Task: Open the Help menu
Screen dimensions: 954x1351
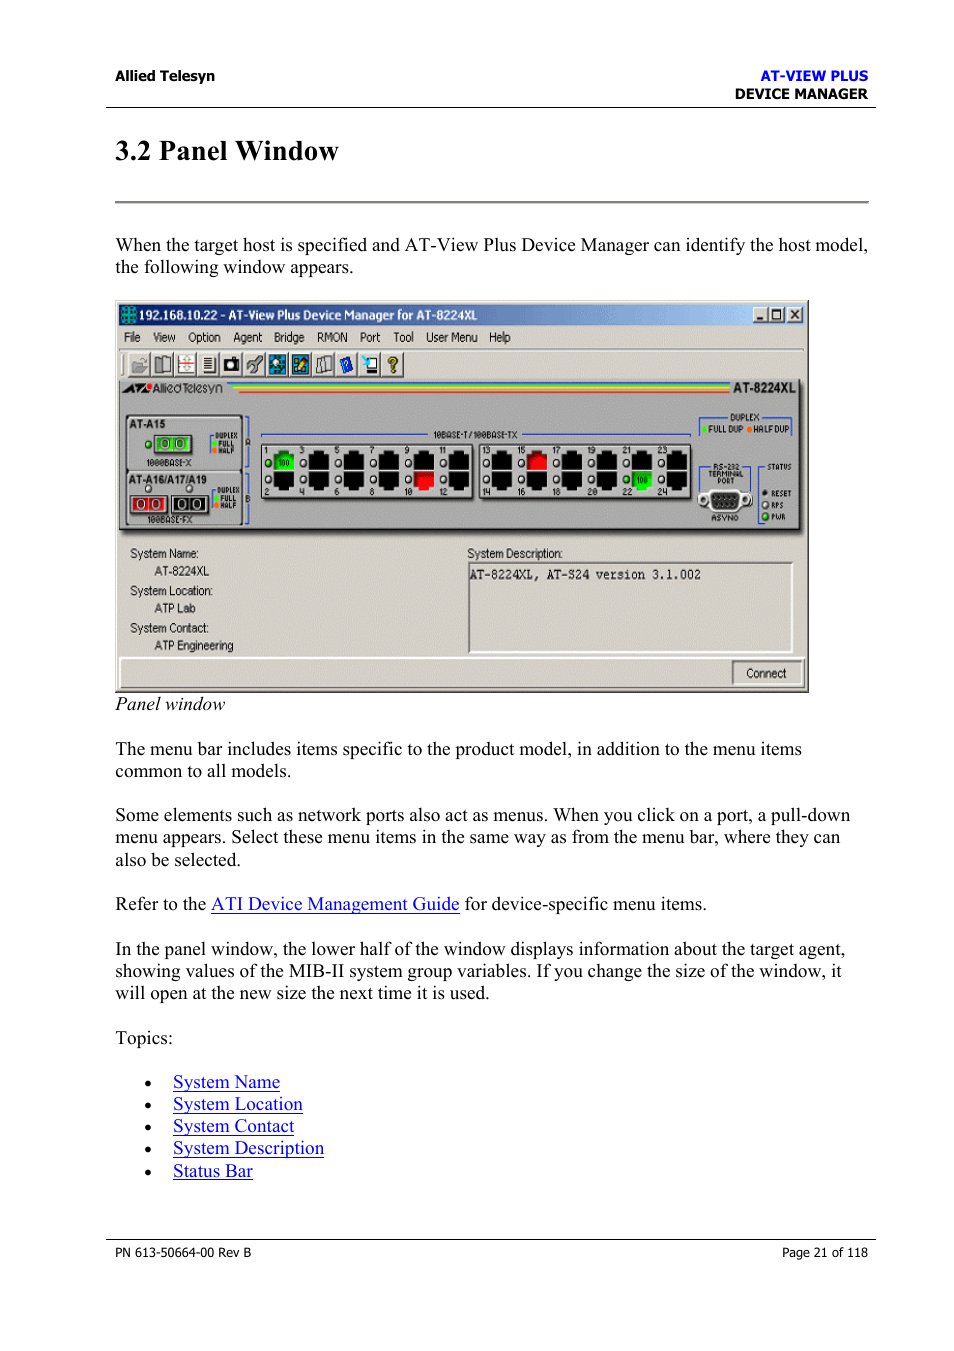Action: (500, 338)
